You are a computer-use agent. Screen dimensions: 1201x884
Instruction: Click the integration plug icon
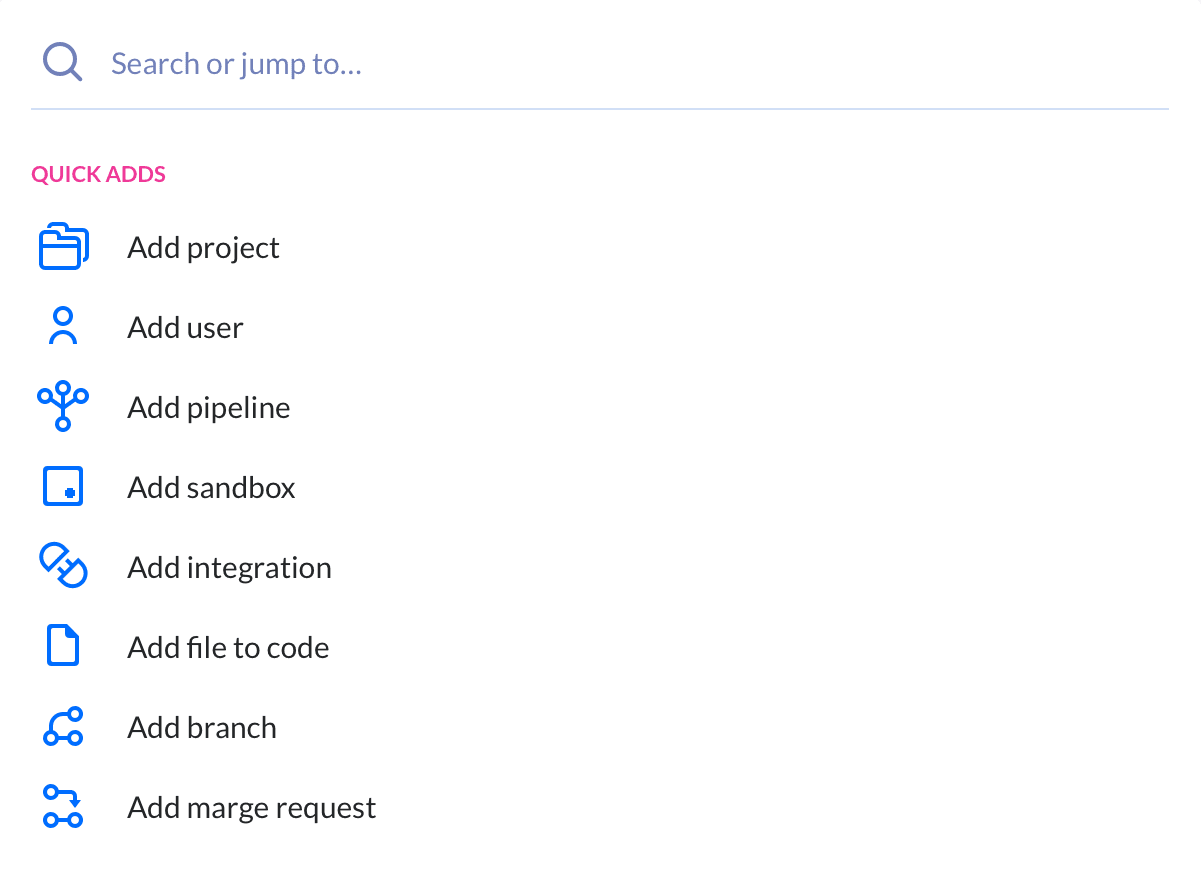(x=63, y=567)
